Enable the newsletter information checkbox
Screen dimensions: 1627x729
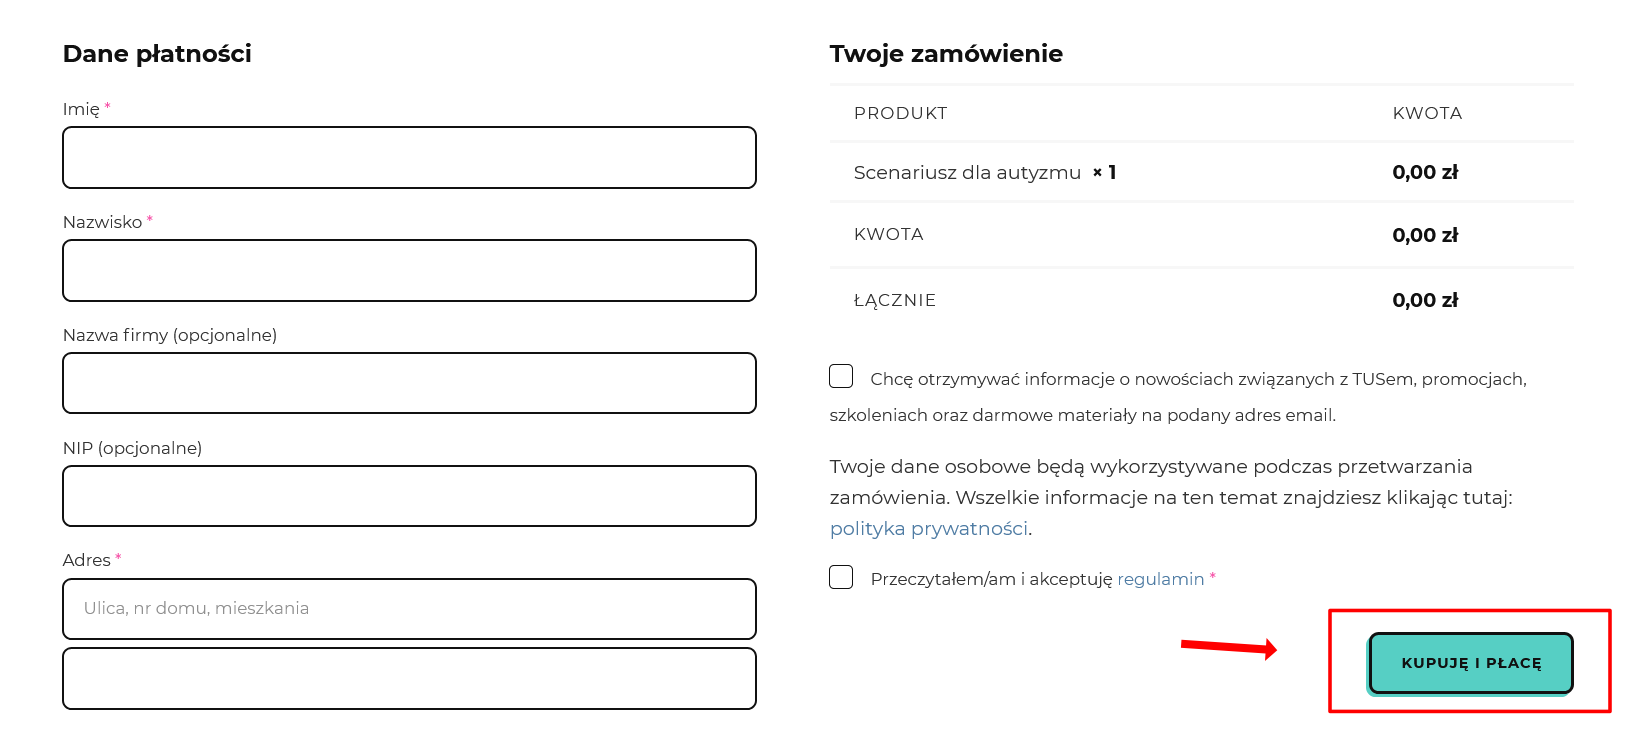(841, 376)
